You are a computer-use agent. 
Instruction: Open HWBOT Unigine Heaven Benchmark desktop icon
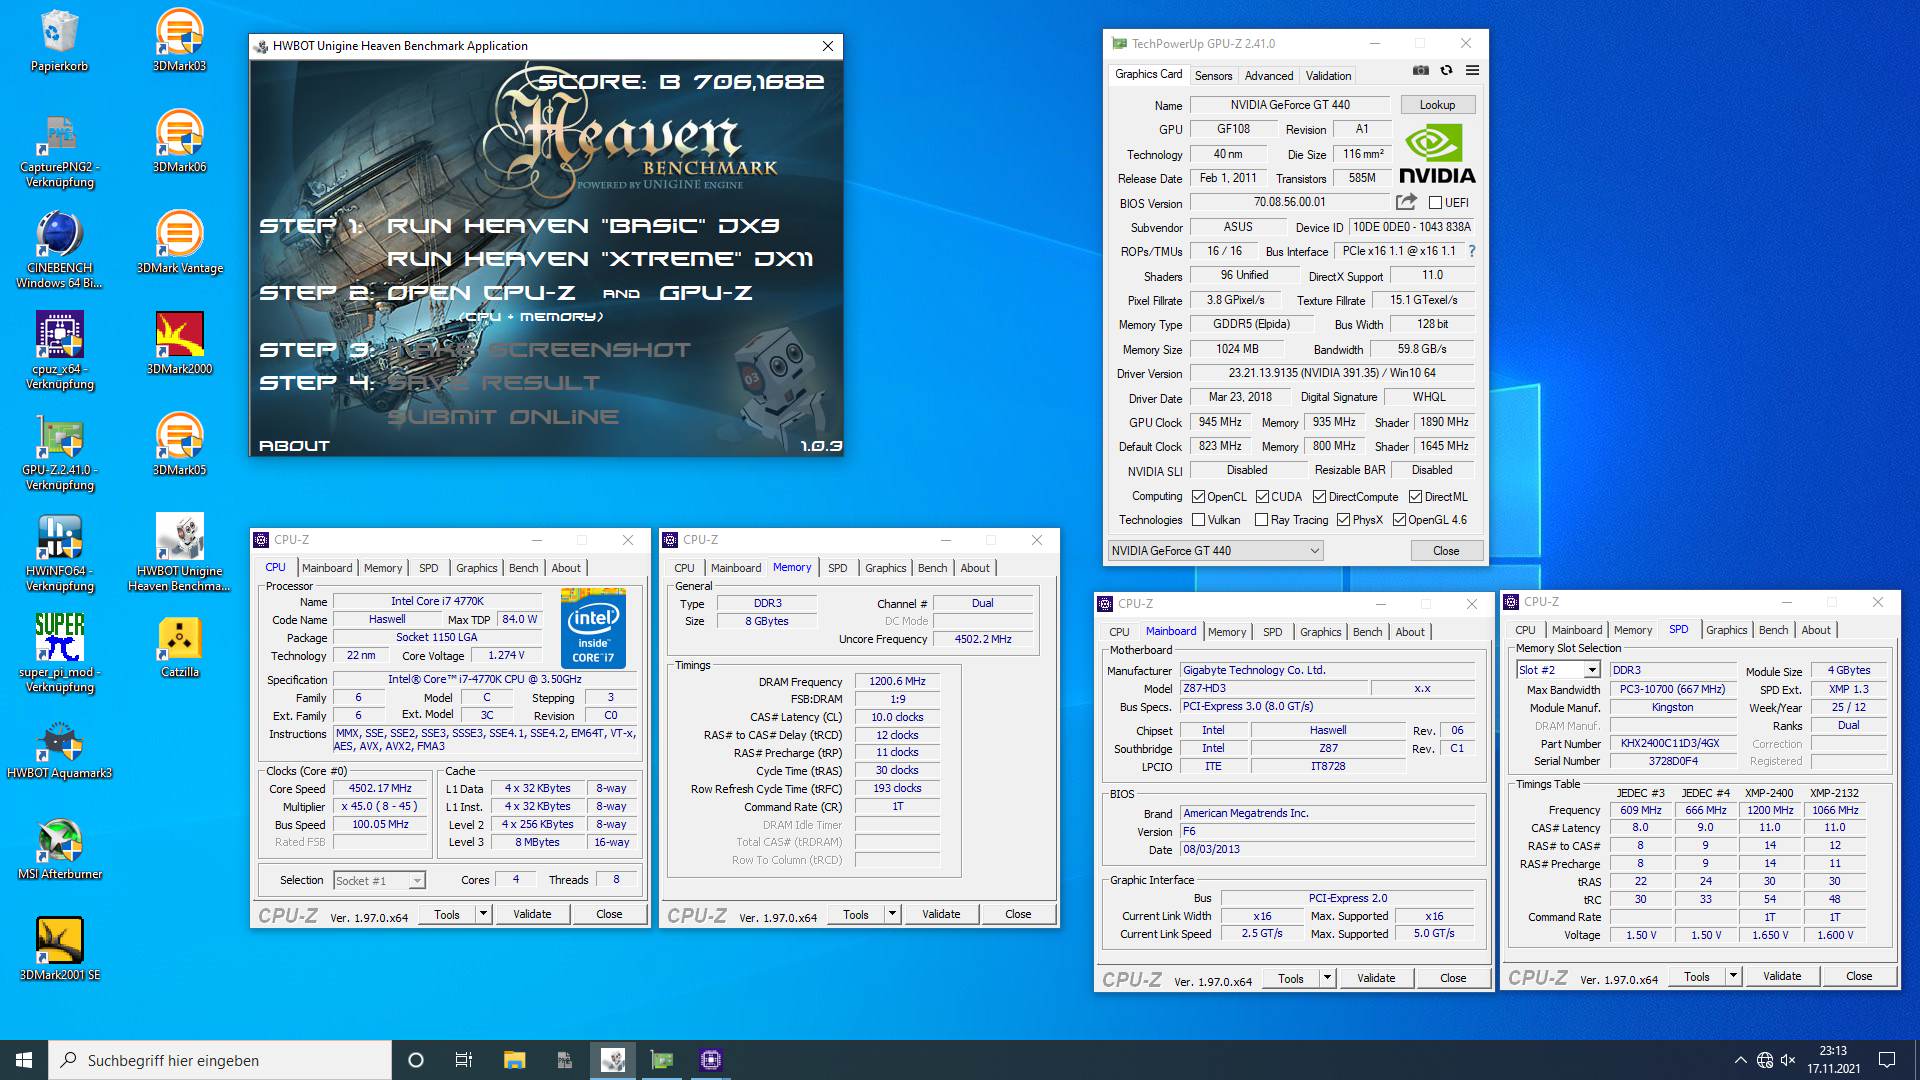tap(180, 553)
